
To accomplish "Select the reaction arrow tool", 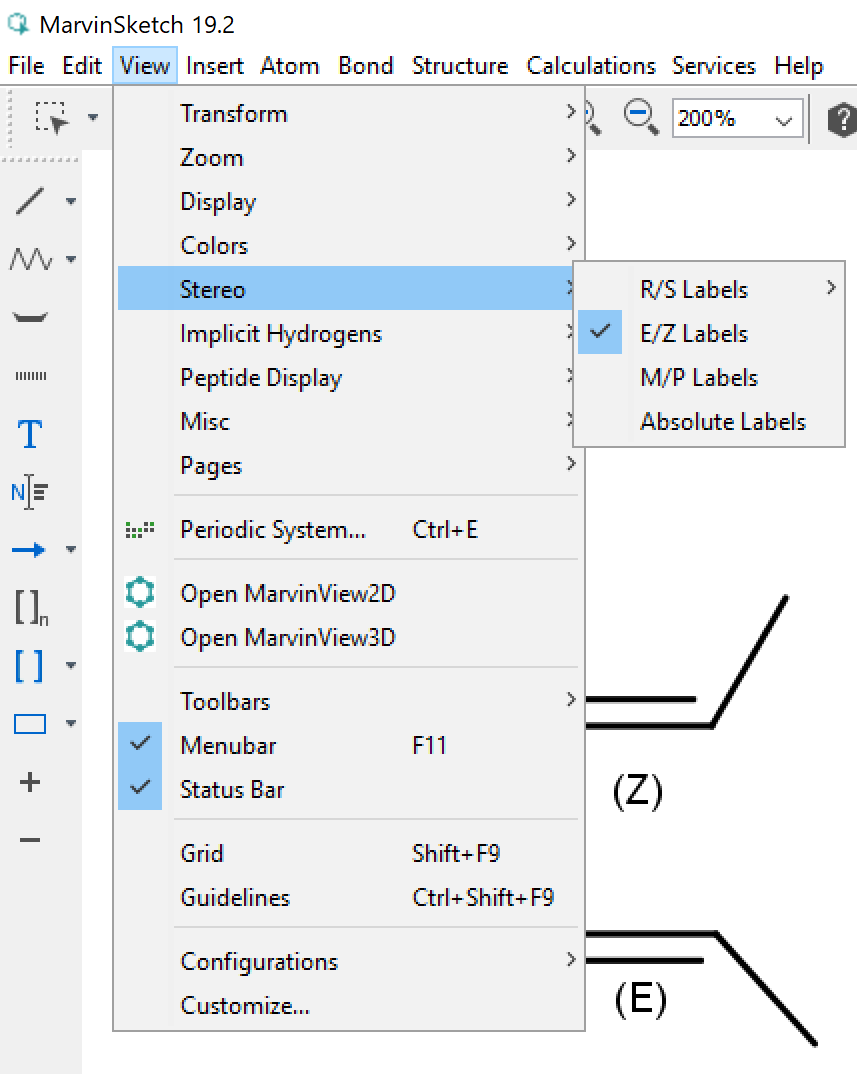I will (x=30, y=549).
